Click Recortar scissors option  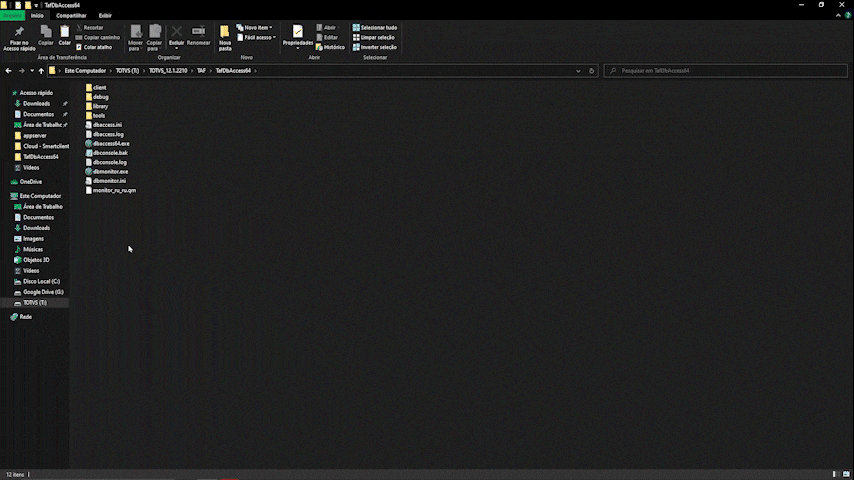pyautogui.click(x=90, y=27)
